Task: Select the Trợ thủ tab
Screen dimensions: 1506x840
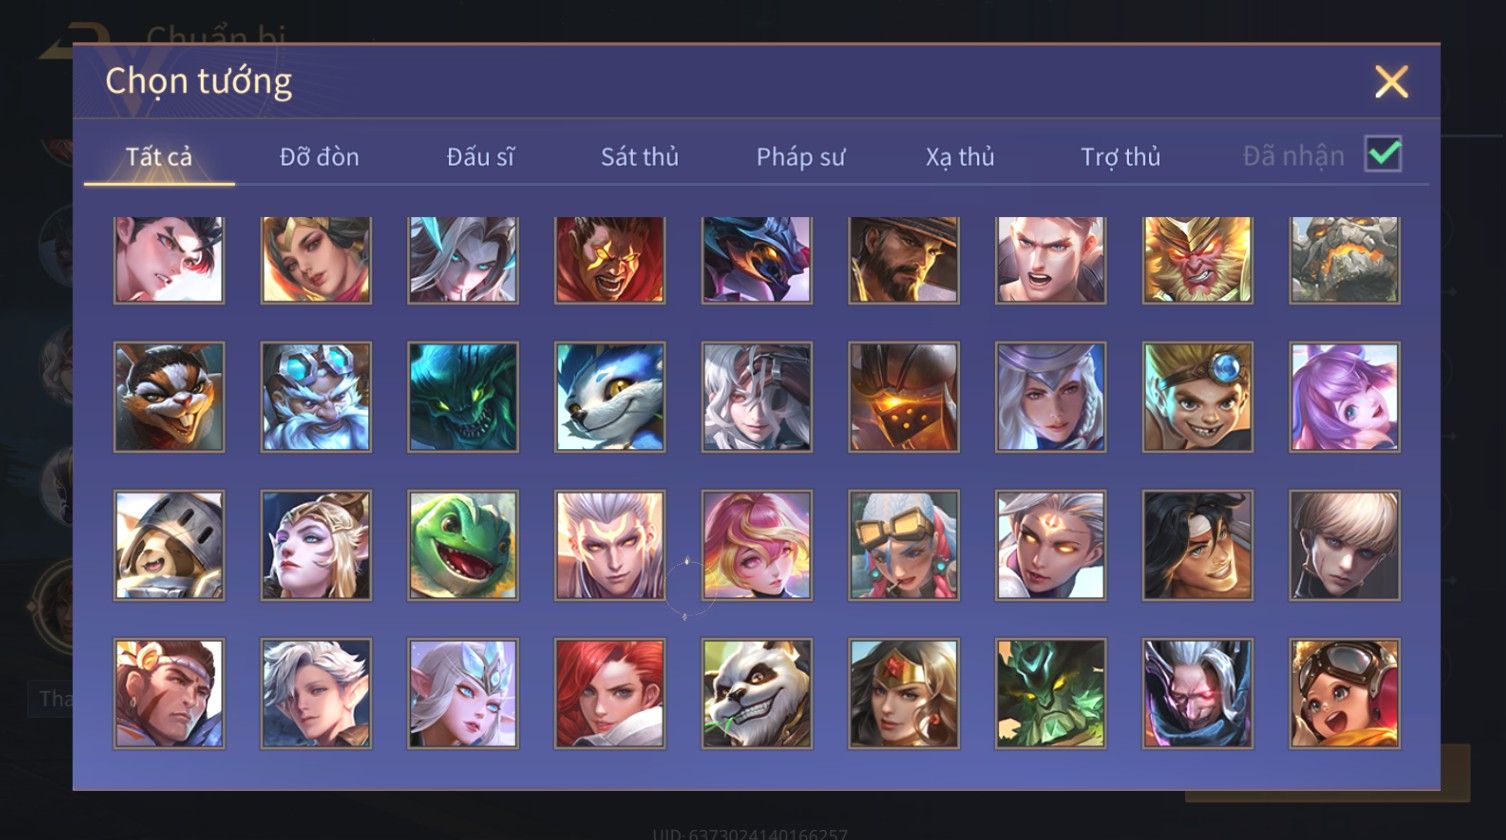Action: click(x=1120, y=157)
